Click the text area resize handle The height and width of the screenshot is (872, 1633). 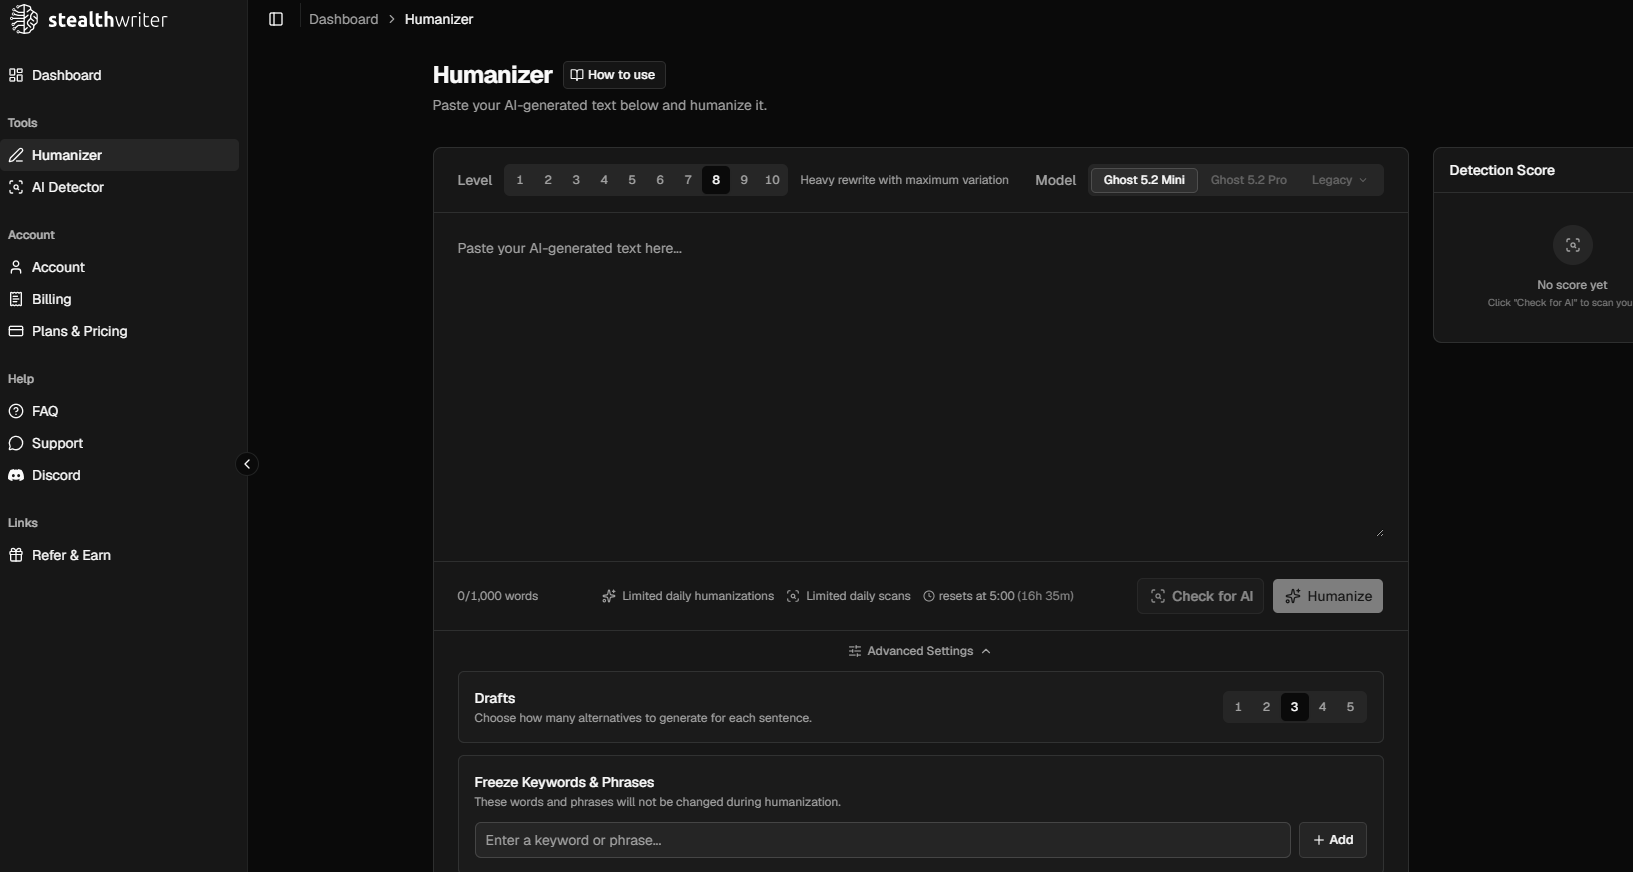1380,533
